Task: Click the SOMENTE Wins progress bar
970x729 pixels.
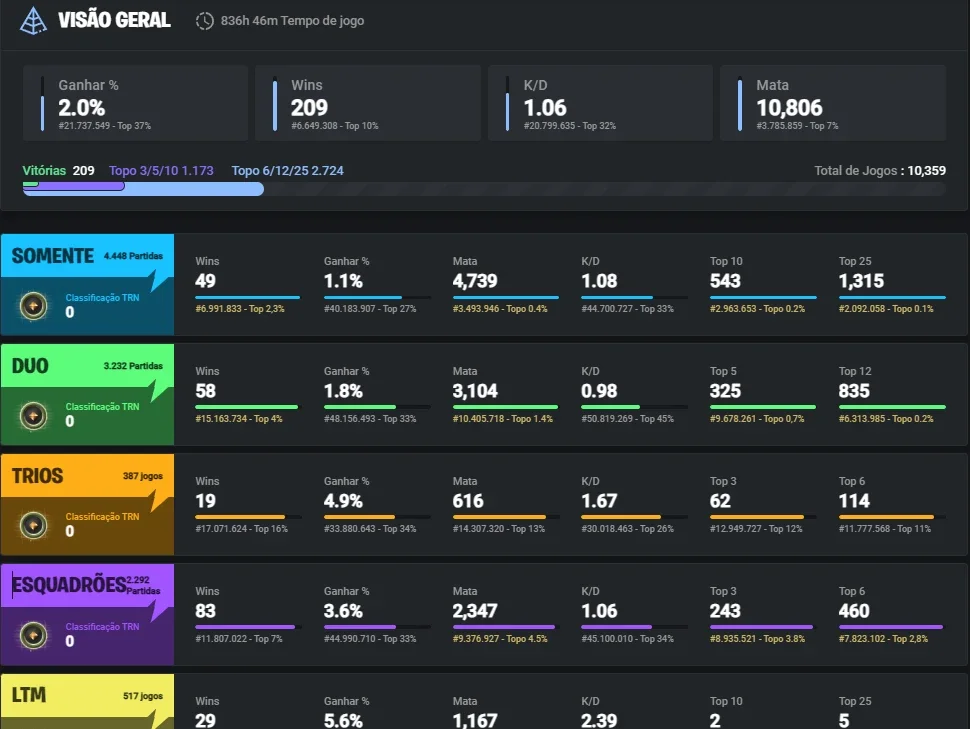Action: tap(249, 297)
